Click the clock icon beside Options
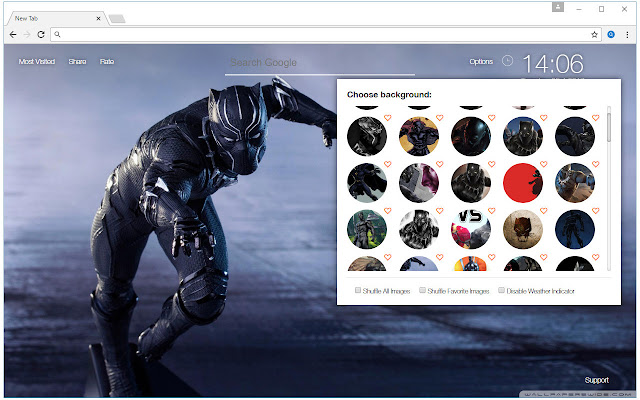The height and width of the screenshot is (400, 640). [x=507, y=61]
